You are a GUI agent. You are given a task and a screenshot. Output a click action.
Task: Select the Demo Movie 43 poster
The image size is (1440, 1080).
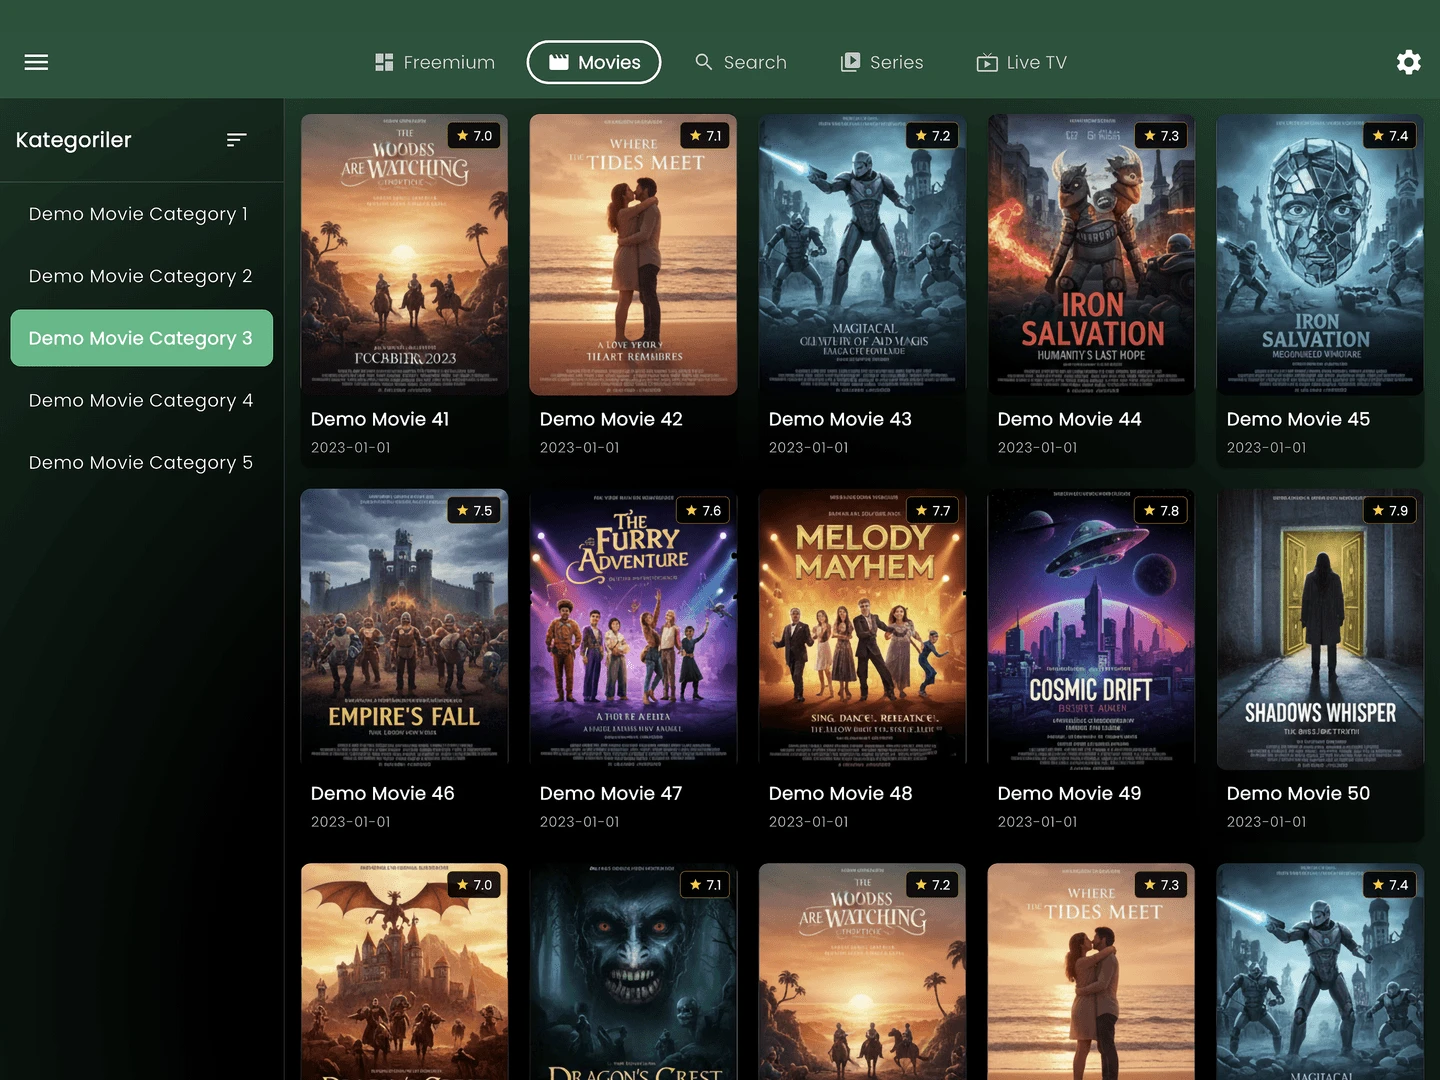tap(862, 255)
